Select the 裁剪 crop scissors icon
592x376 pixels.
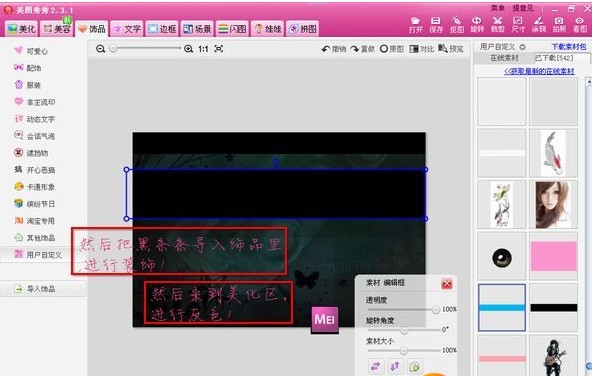[498, 25]
